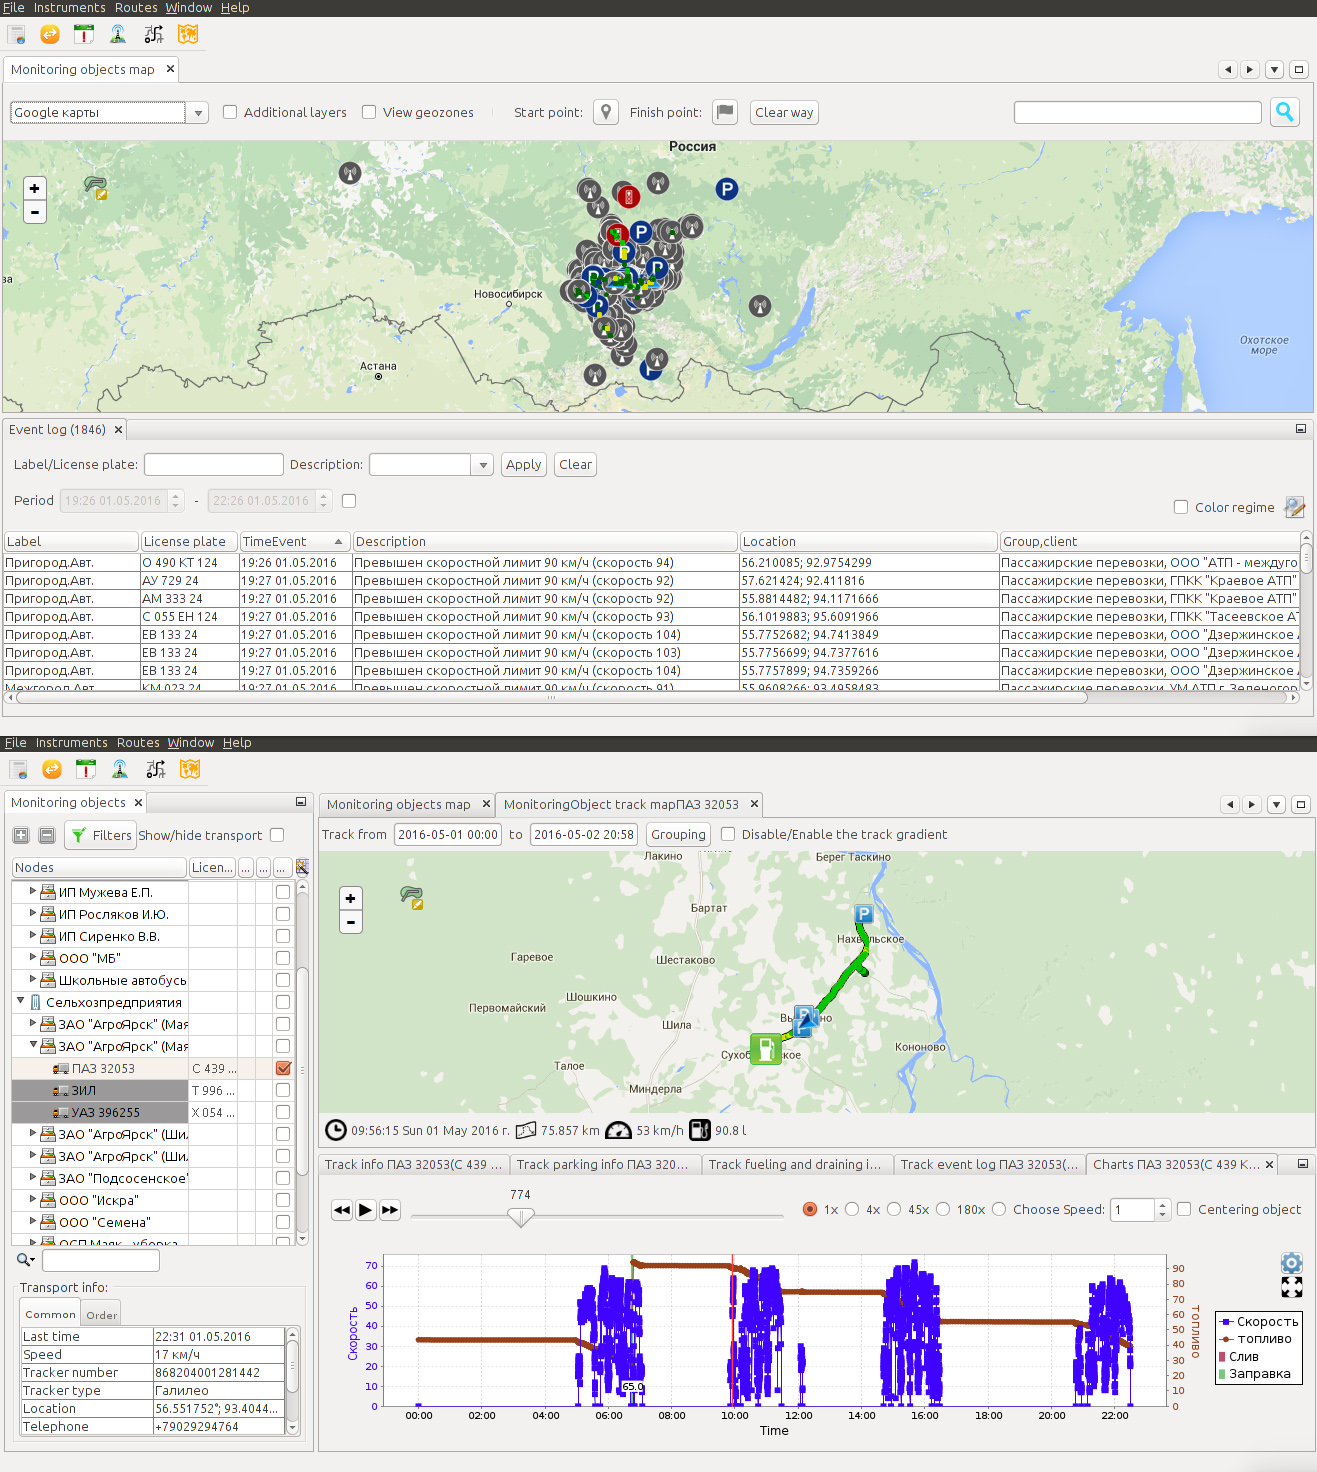This screenshot has height=1472, width=1317.
Task: Click the rewind track playback button
Action: 342,1210
